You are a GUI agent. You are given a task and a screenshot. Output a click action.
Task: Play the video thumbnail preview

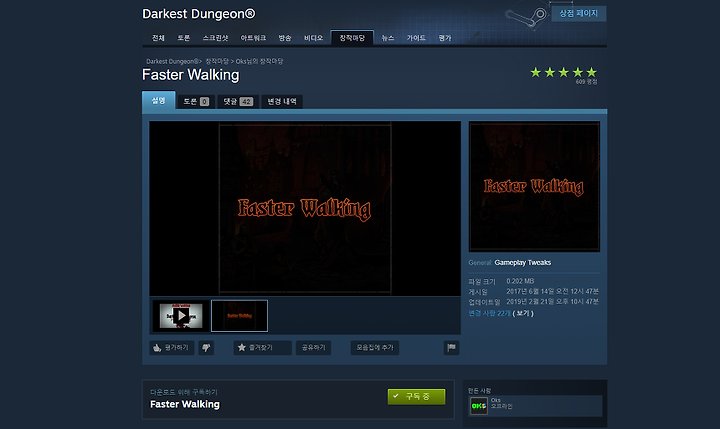click(x=181, y=316)
